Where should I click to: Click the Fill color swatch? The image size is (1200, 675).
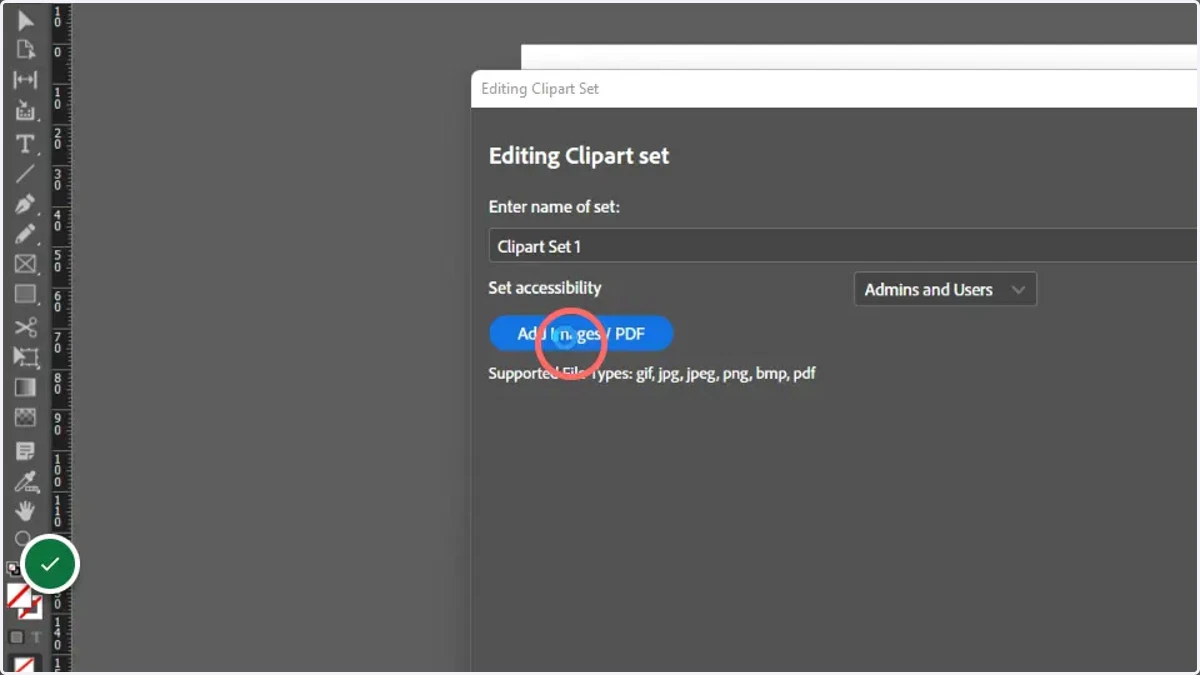[x=17, y=596]
